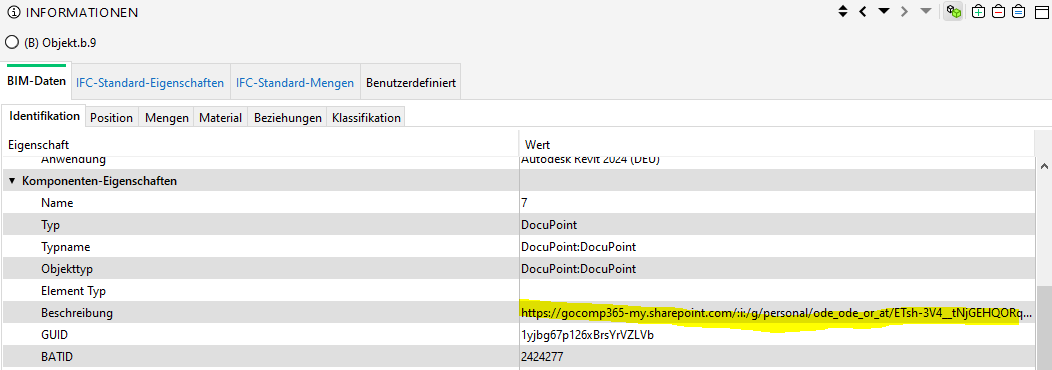Select the Identifikation sub-tab
1052x370 pixels.
pyautogui.click(x=44, y=115)
